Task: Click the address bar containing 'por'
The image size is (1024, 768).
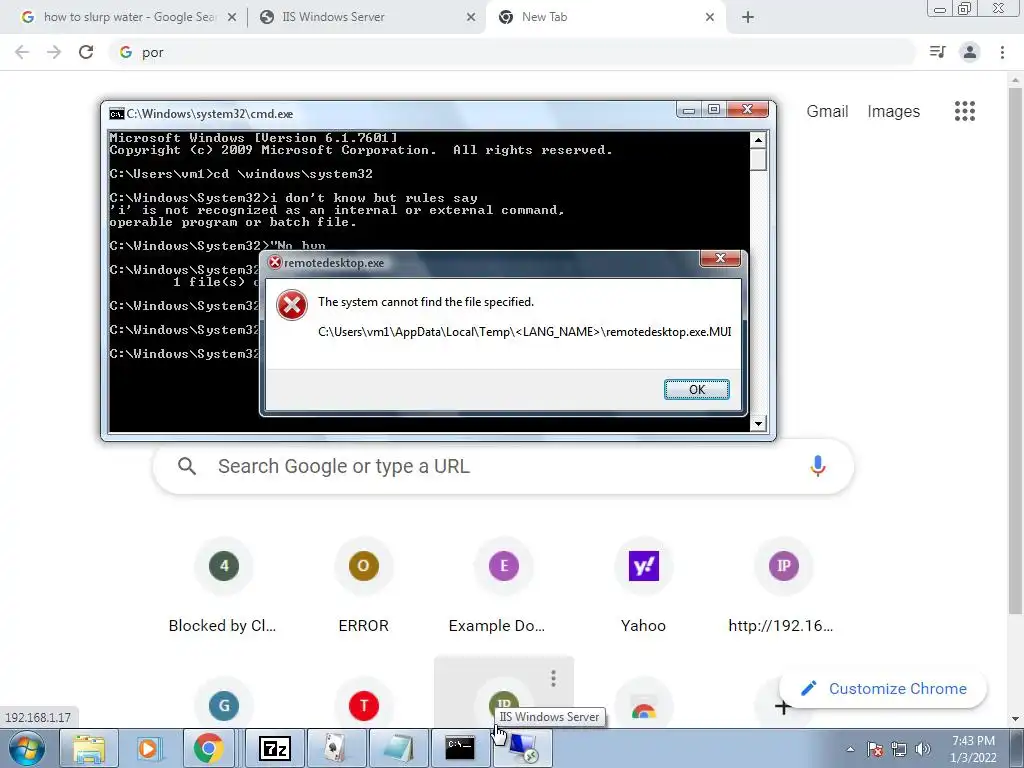Action: [x=512, y=52]
